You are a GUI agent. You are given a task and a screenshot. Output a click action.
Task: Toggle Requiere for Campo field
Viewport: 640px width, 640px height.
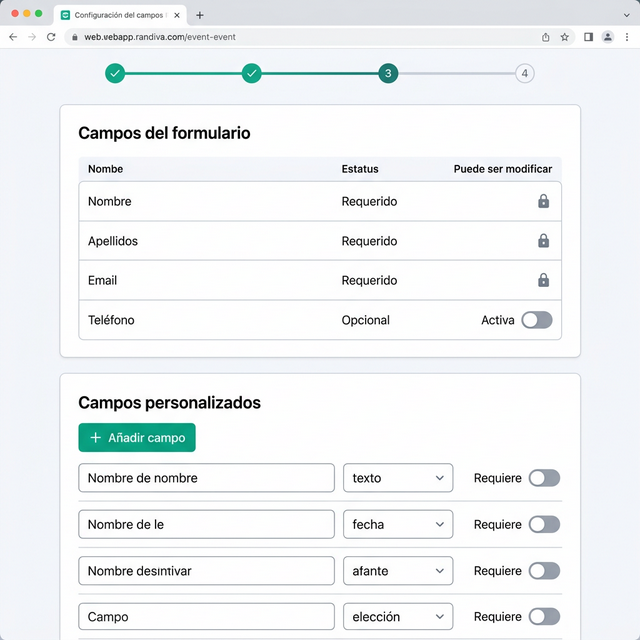click(544, 617)
